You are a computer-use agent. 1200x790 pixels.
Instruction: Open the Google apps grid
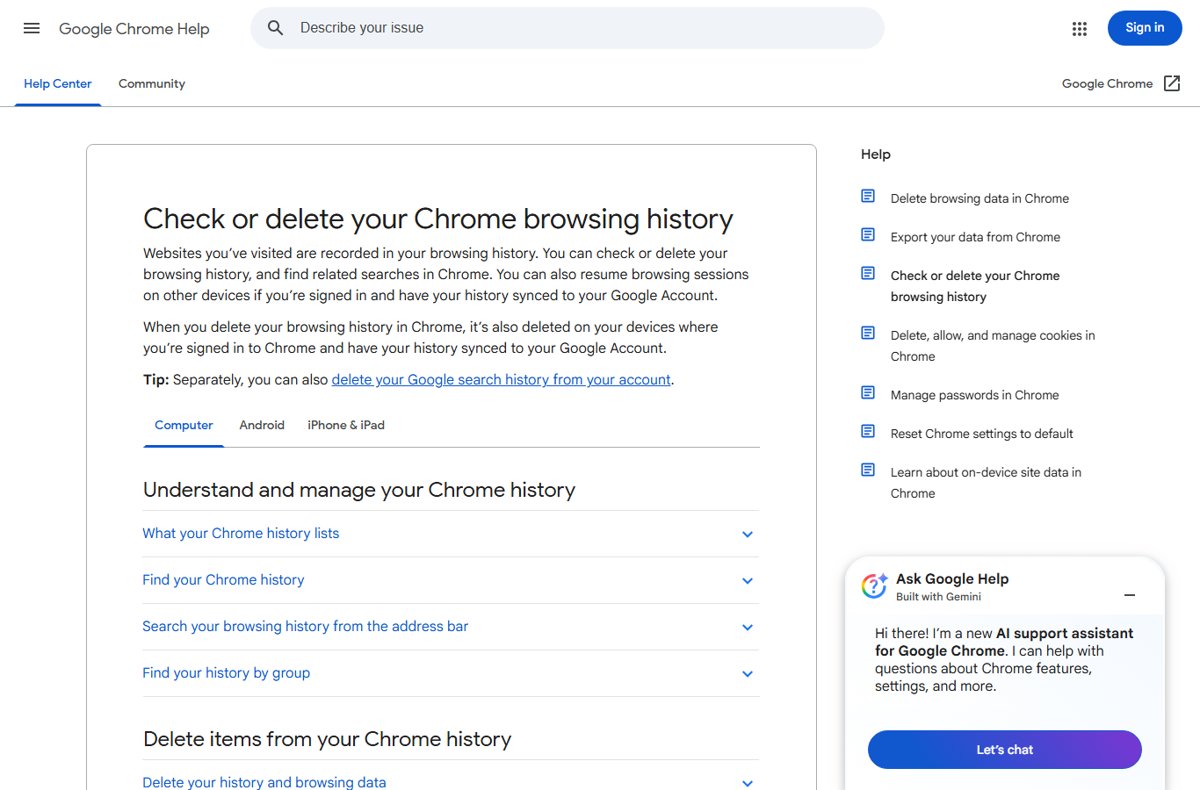[1079, 29]
